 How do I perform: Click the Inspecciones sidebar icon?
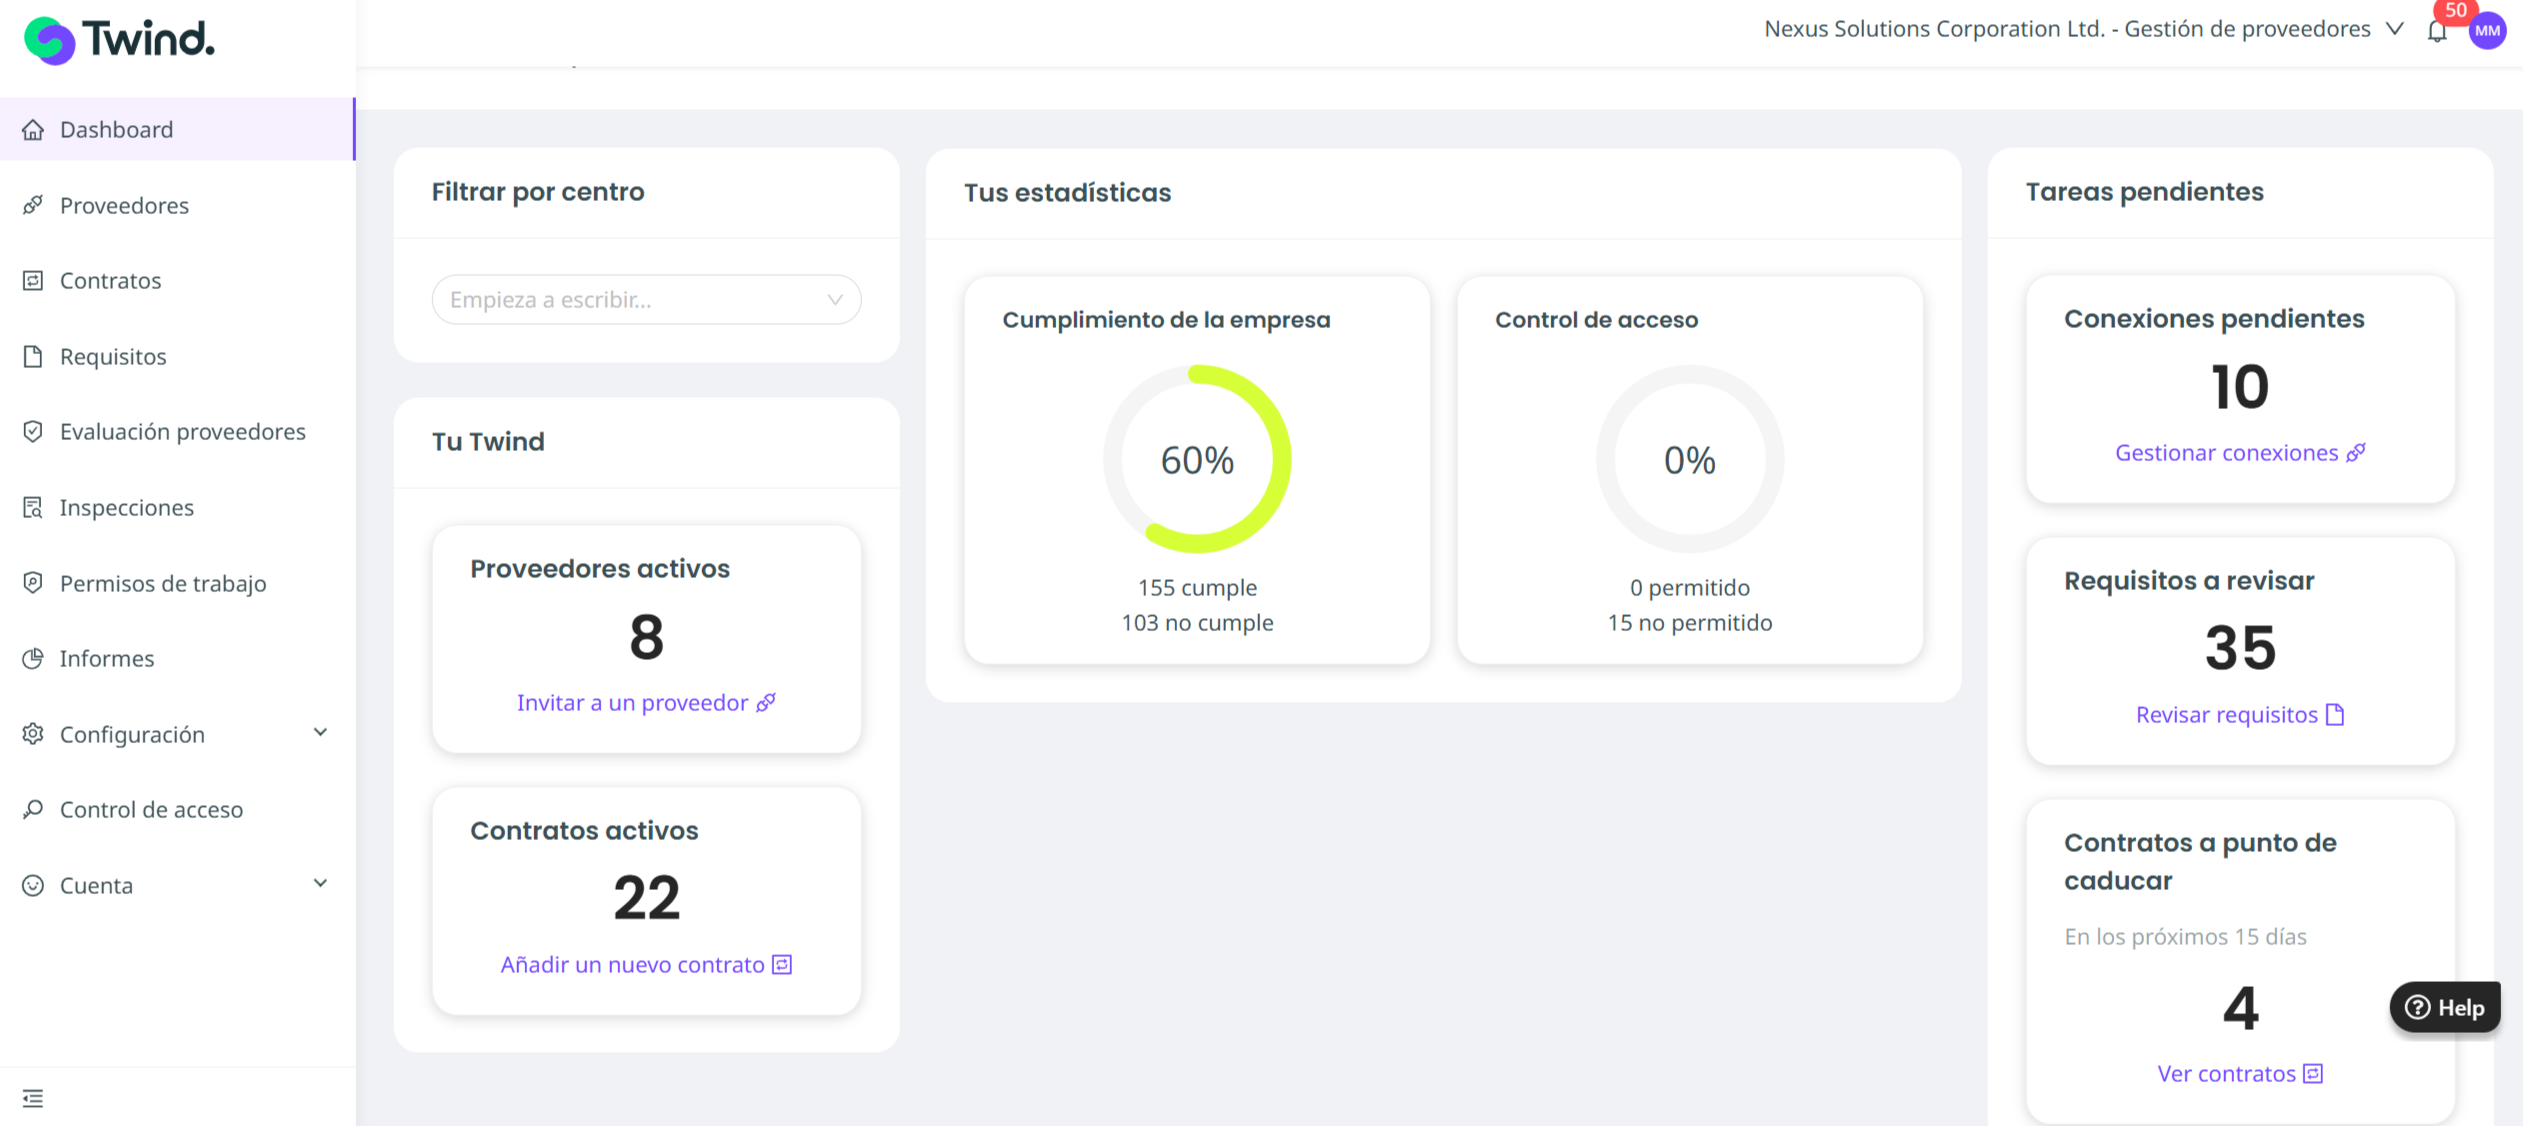tap(33, 507)
